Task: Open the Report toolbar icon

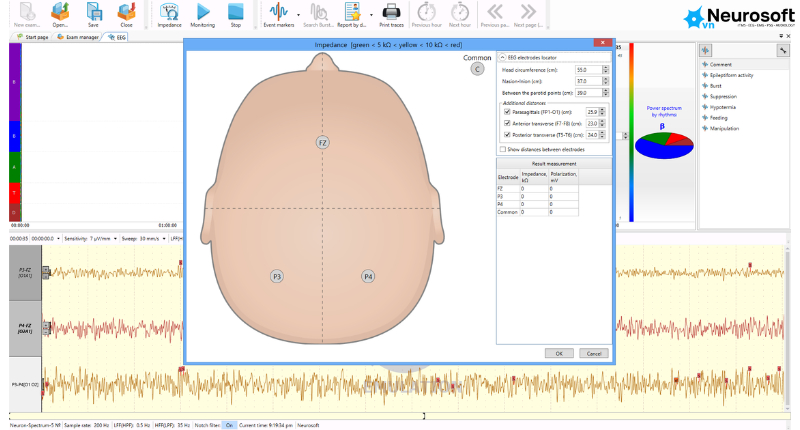Action: [x=352, y=14]
